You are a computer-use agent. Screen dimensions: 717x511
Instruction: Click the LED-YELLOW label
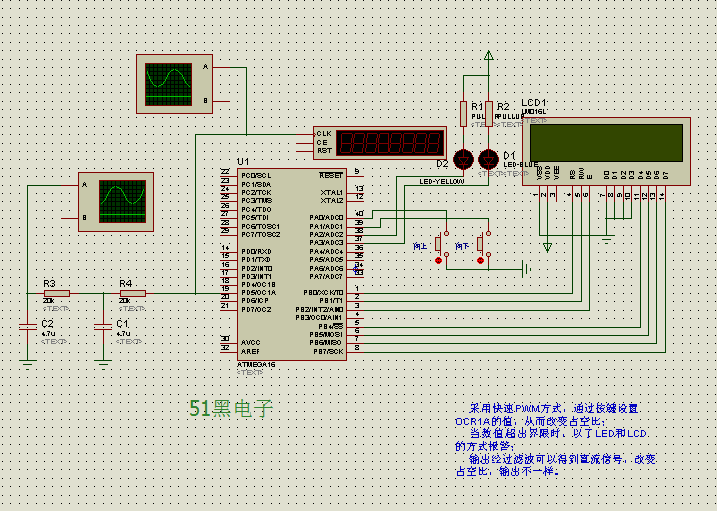[x=442, y=181]
